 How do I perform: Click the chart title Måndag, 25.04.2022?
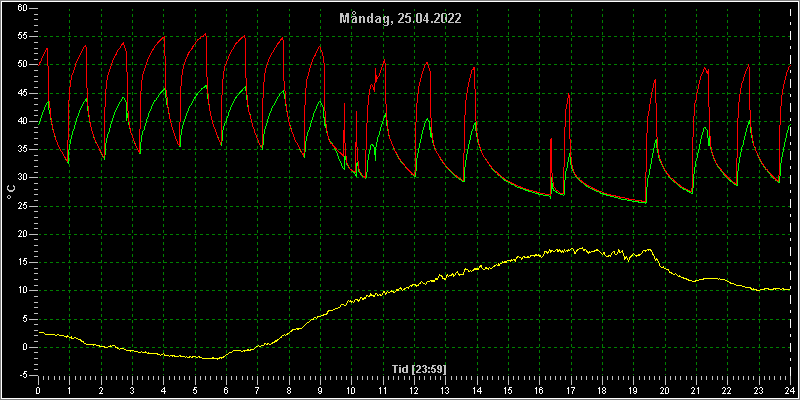401,19
